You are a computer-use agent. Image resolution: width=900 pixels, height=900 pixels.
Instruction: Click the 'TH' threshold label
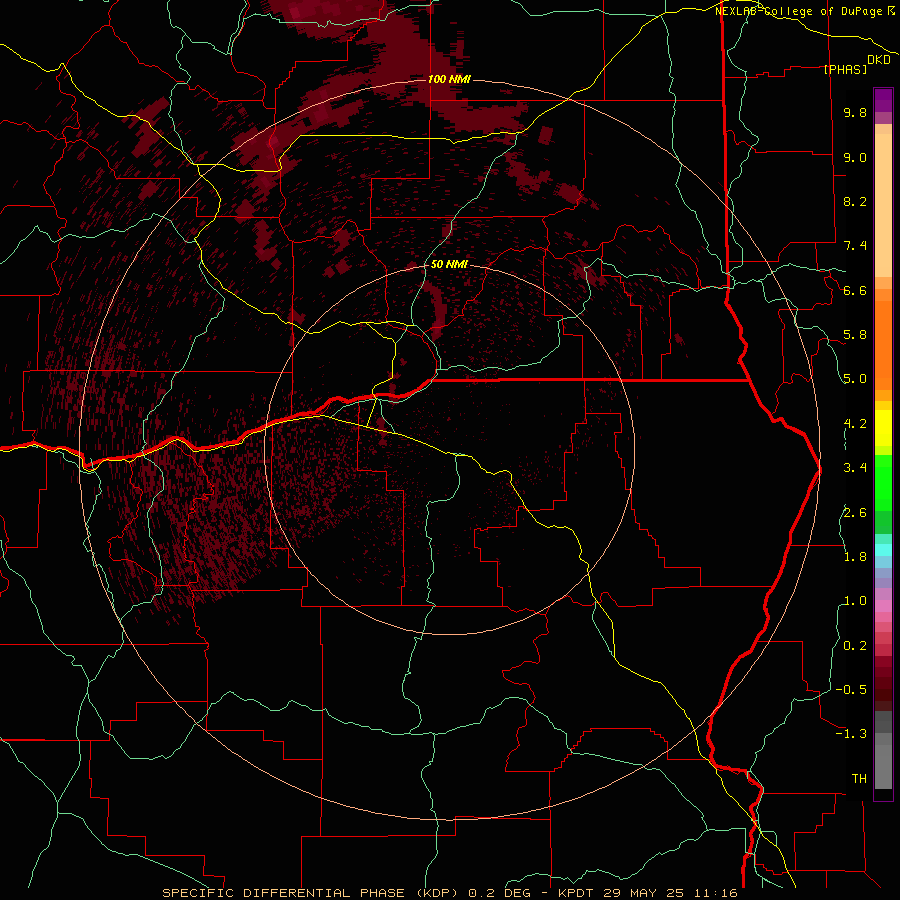[859, 779]
